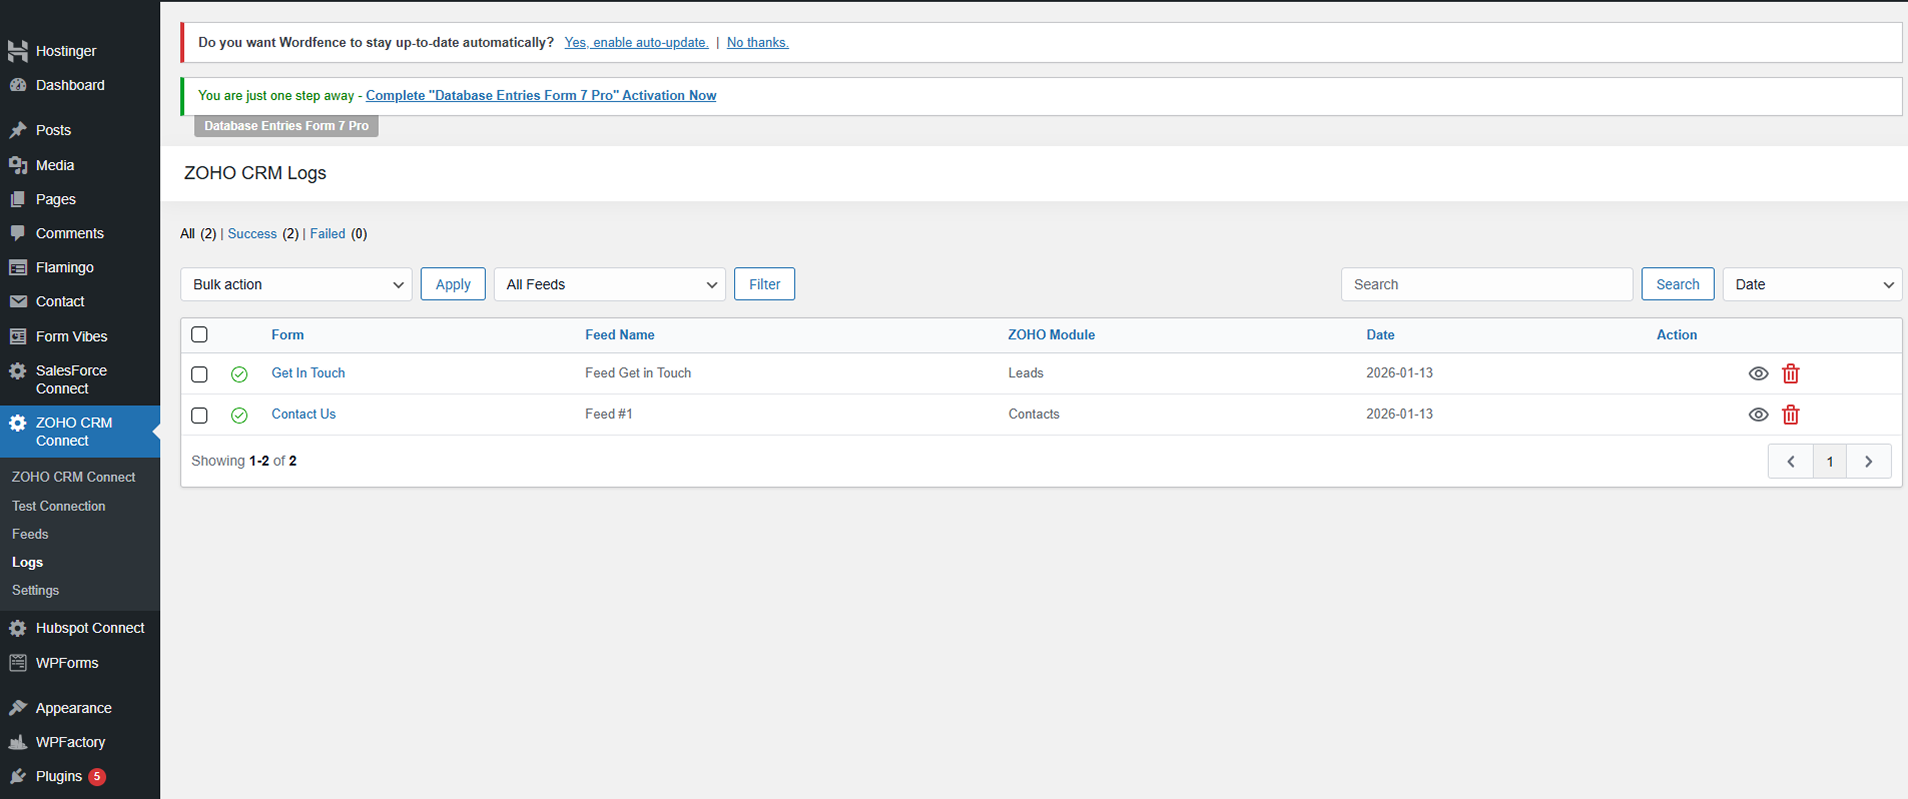
Task: Open Test Connection submenu item
Action: 58,506
